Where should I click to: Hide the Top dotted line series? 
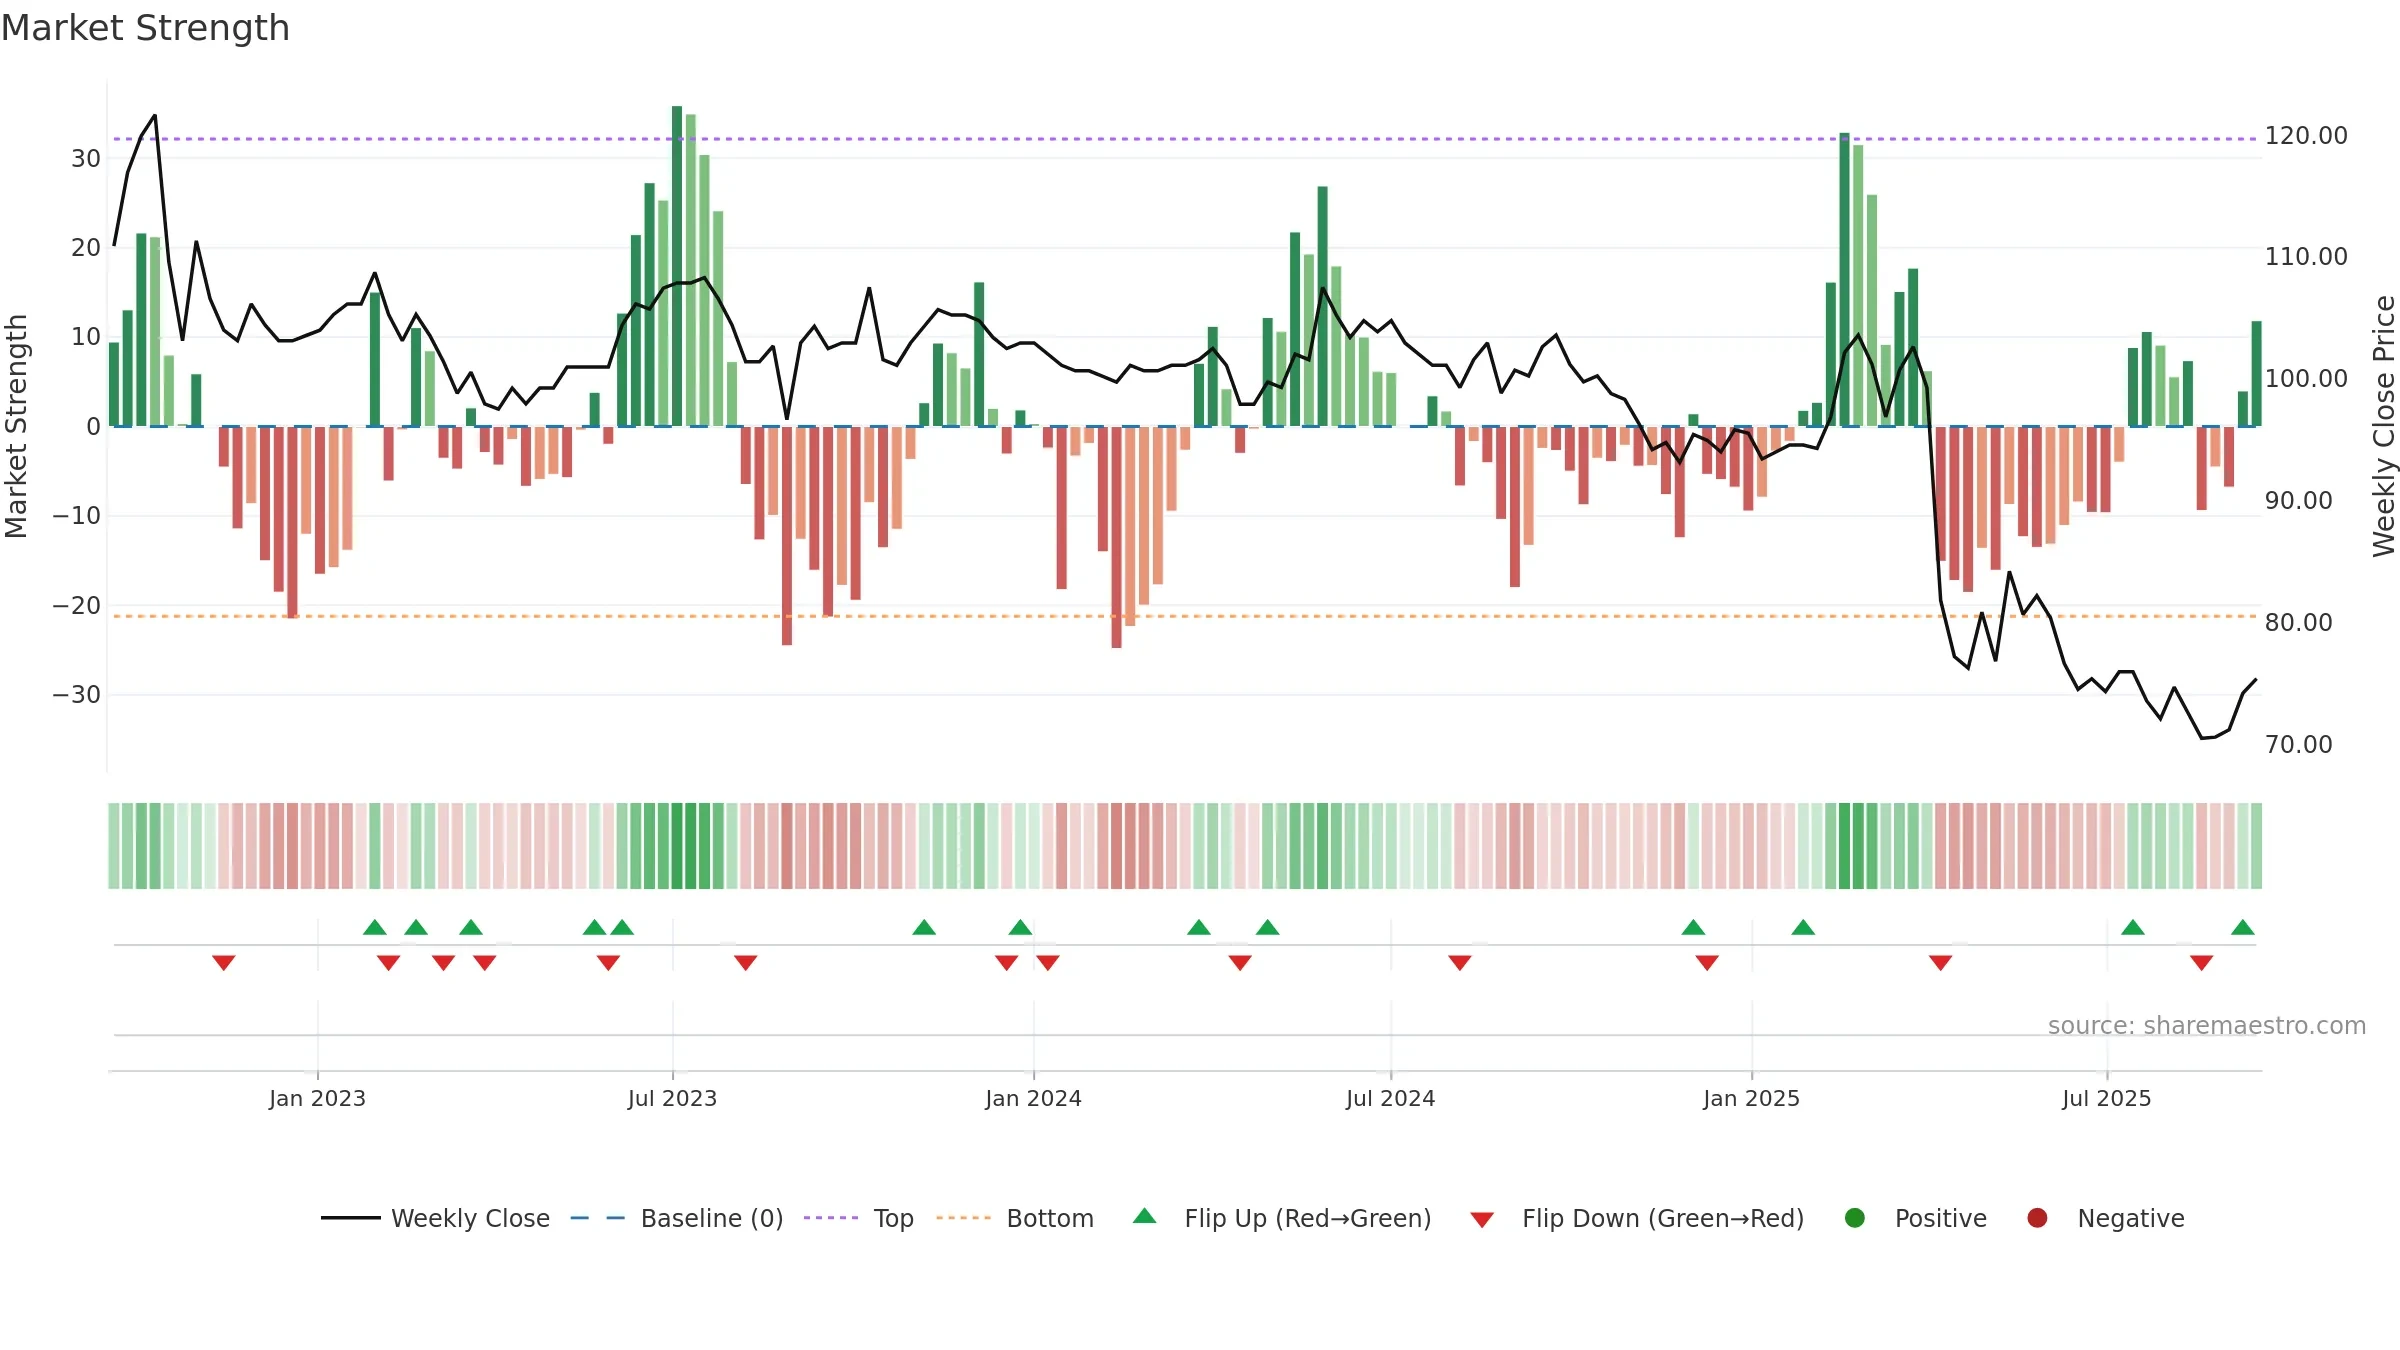click(x=859, y=1218)
